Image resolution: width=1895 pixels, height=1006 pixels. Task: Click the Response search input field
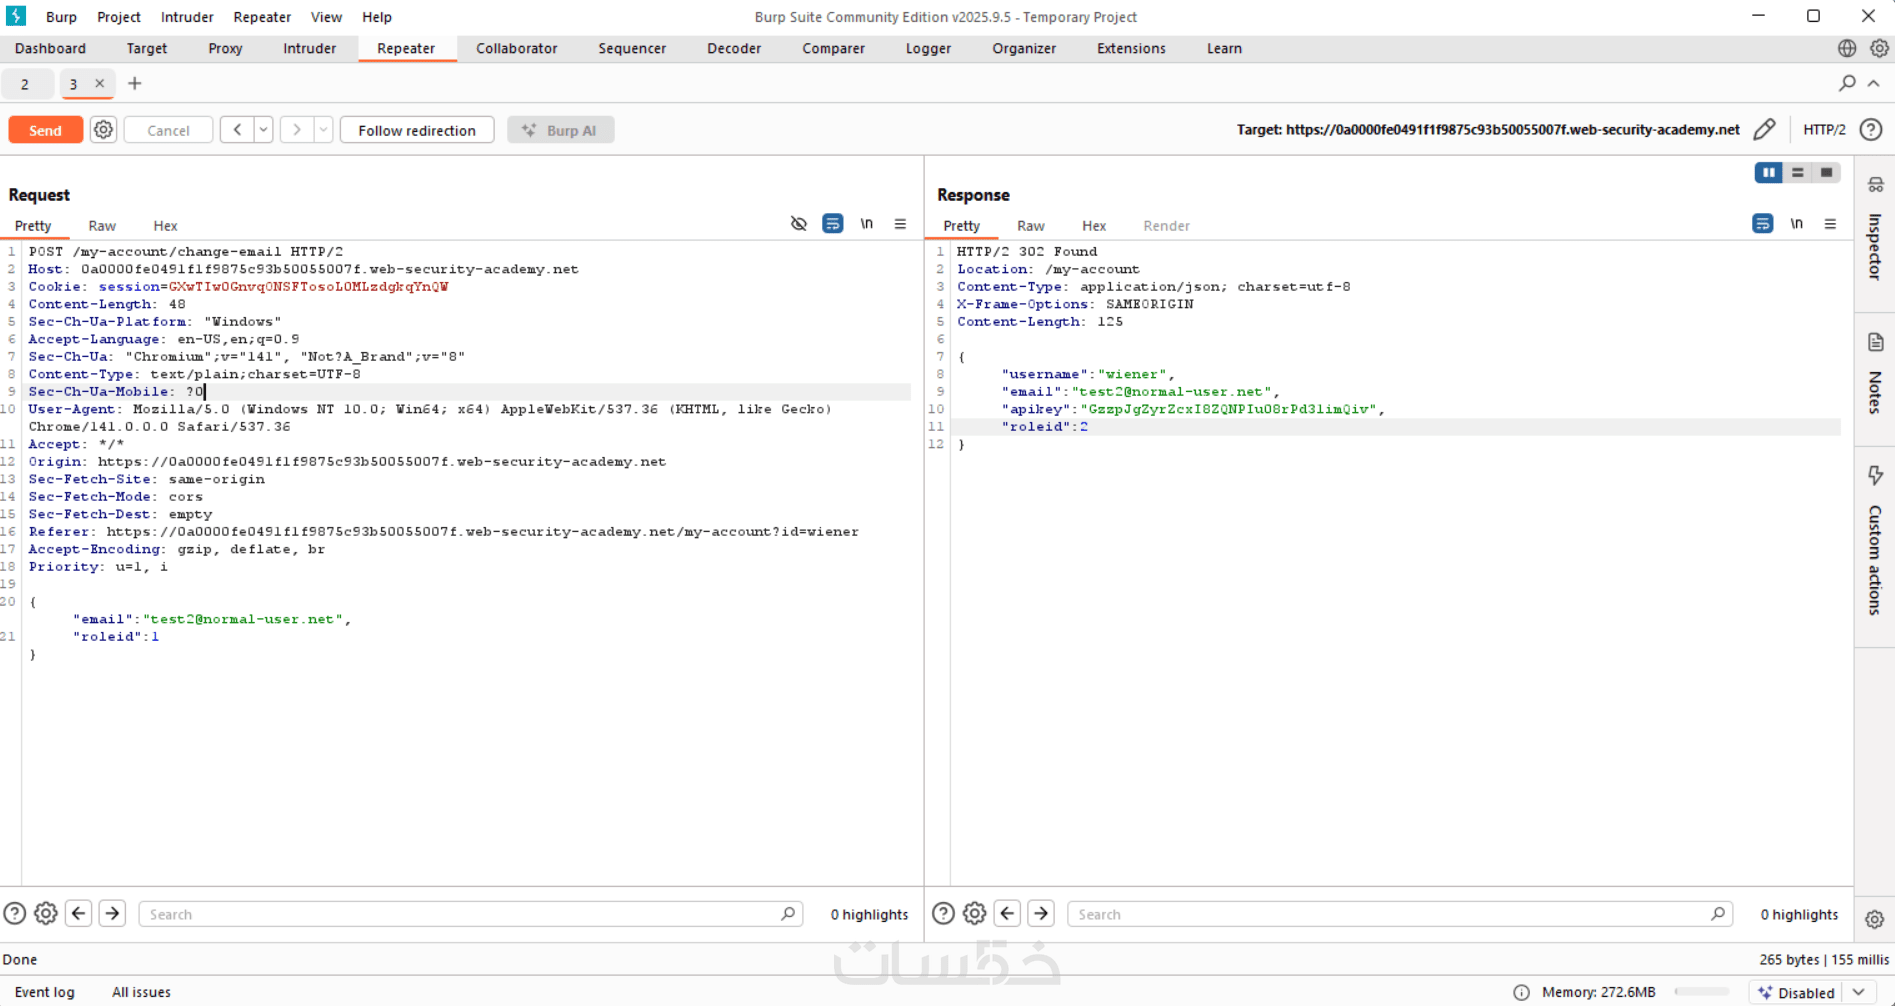point(1390,914)
